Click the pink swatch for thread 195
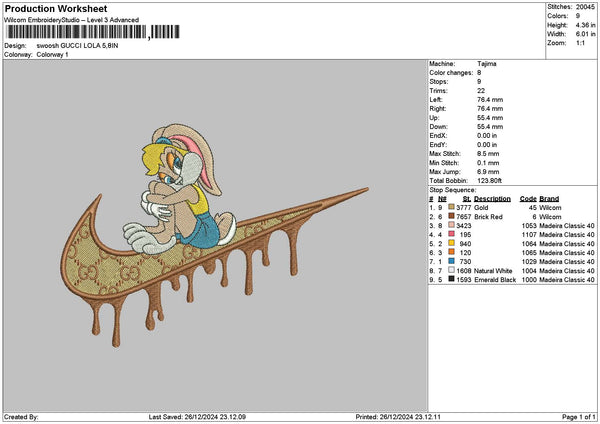This screenshot has height=424, width=600. tap(451, 234)
